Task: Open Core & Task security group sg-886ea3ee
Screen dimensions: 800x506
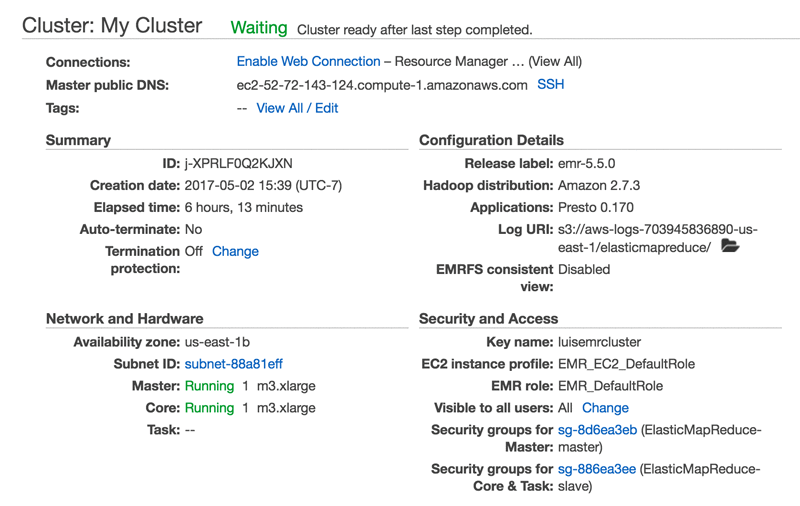Action: [597, 469]
